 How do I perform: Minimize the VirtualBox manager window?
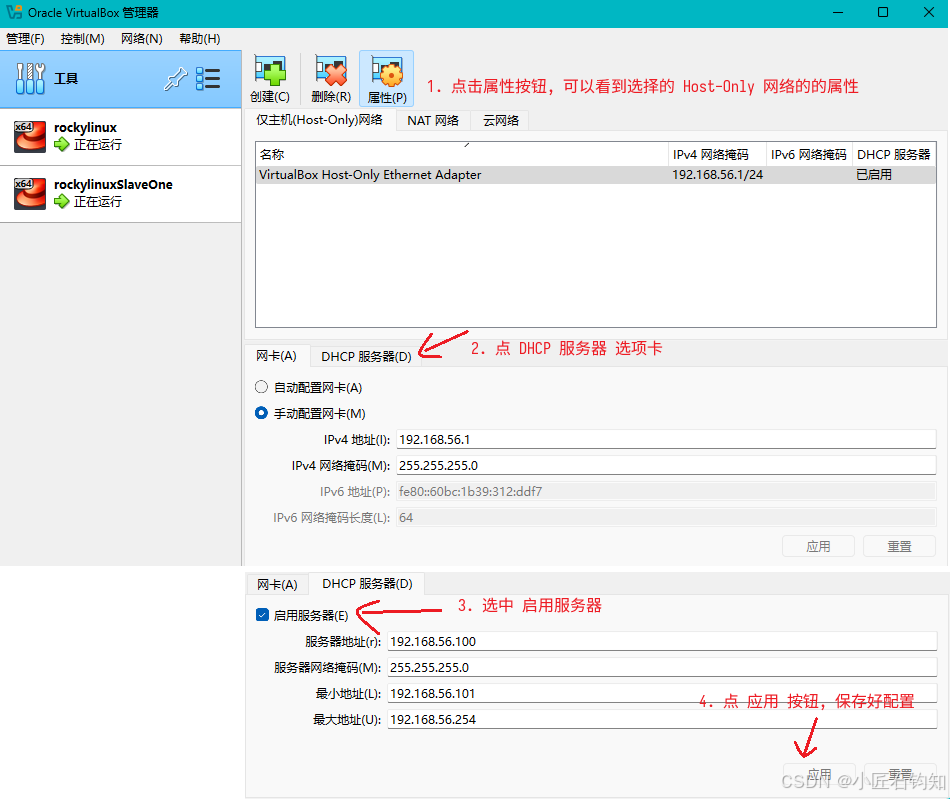tap(838, 12)
